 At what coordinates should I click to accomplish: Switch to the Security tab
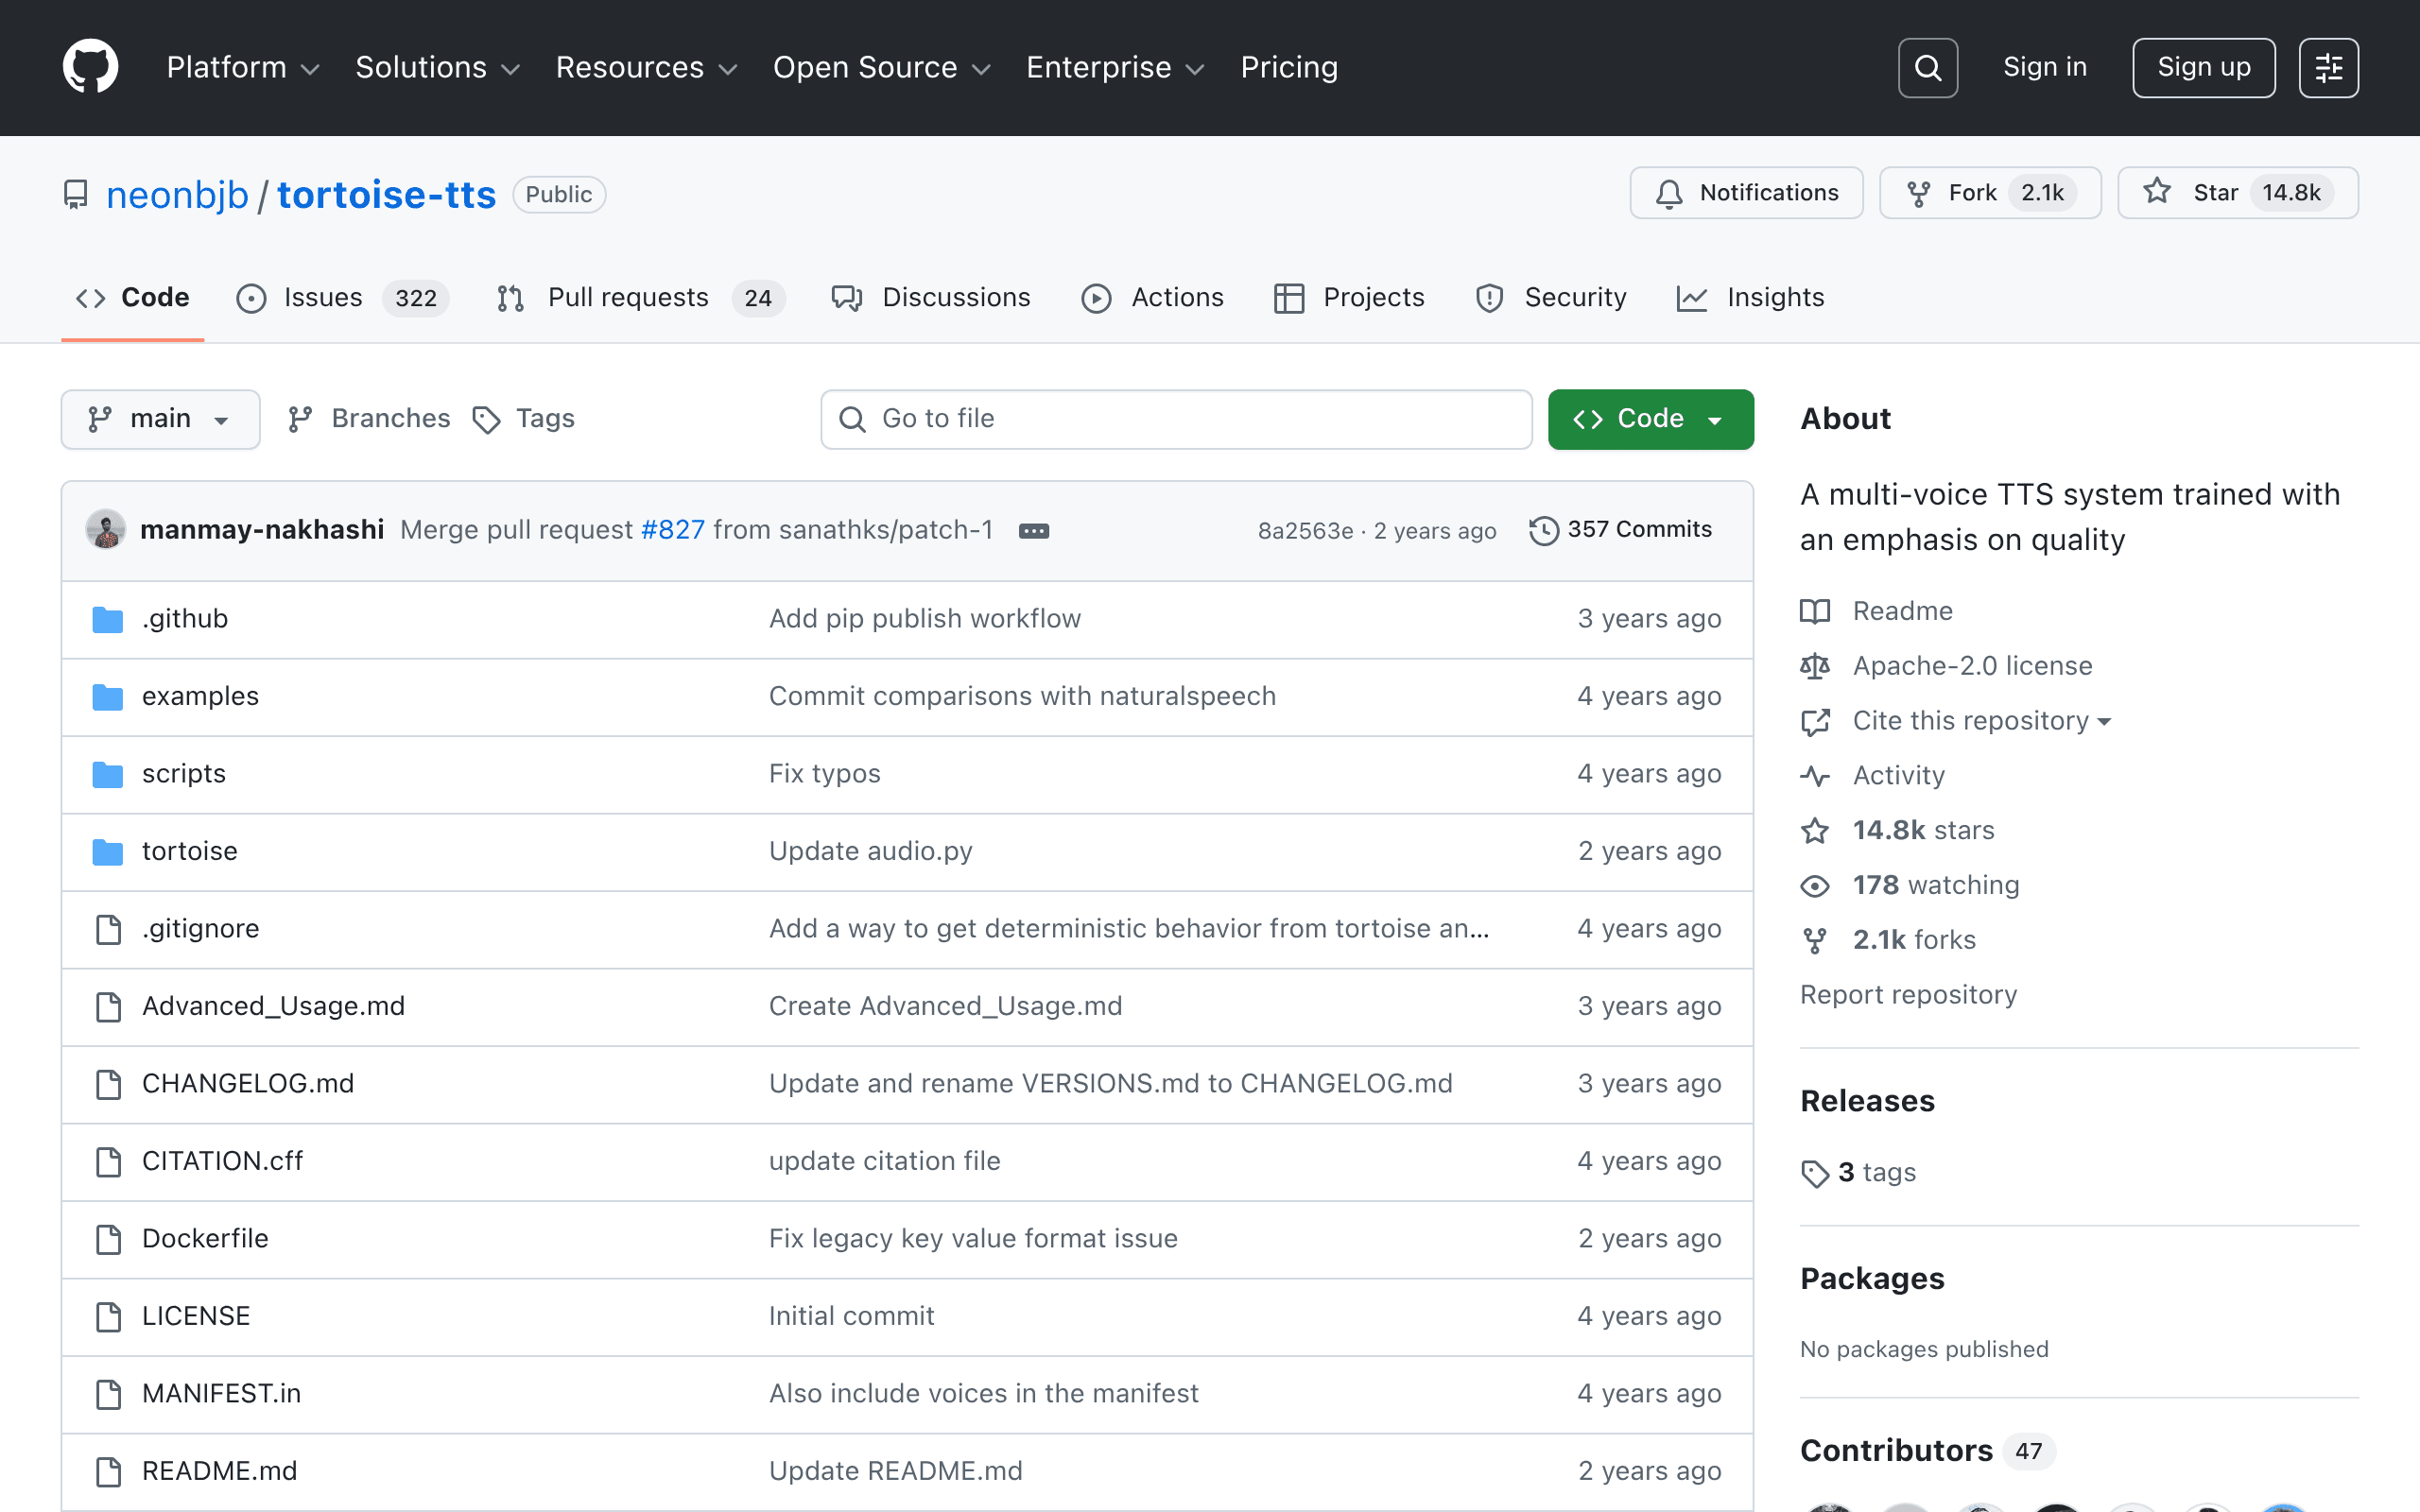pos(1551,298)
